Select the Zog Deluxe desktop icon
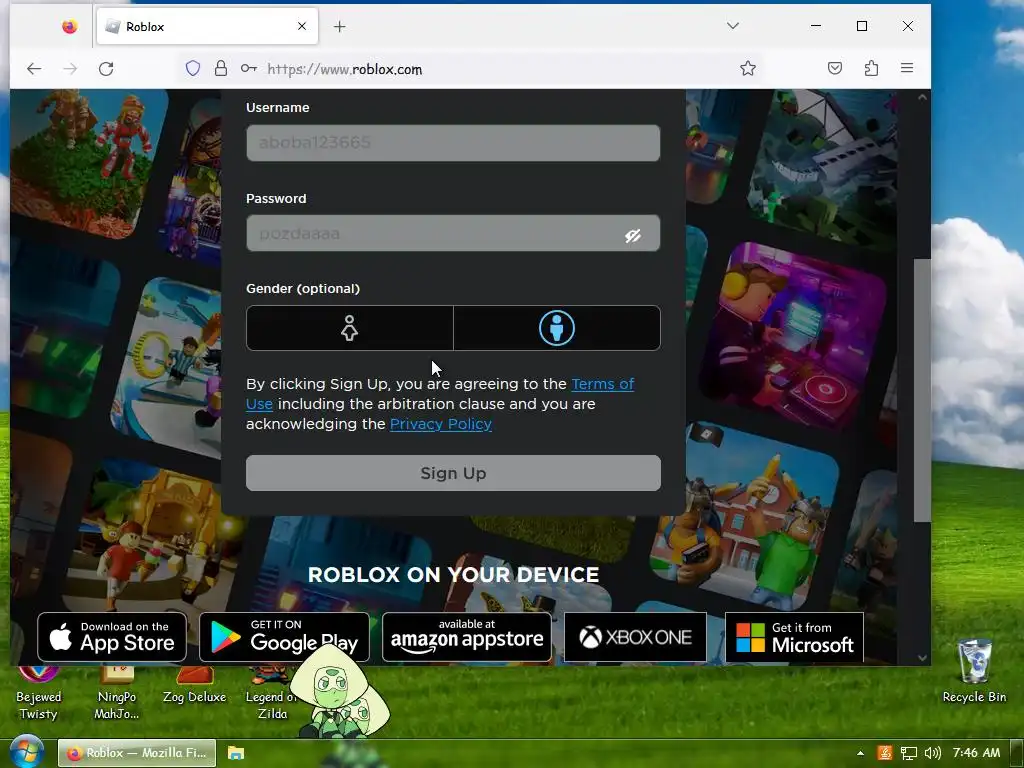This screenshot has width=1024, height=768. coord(195,686)
